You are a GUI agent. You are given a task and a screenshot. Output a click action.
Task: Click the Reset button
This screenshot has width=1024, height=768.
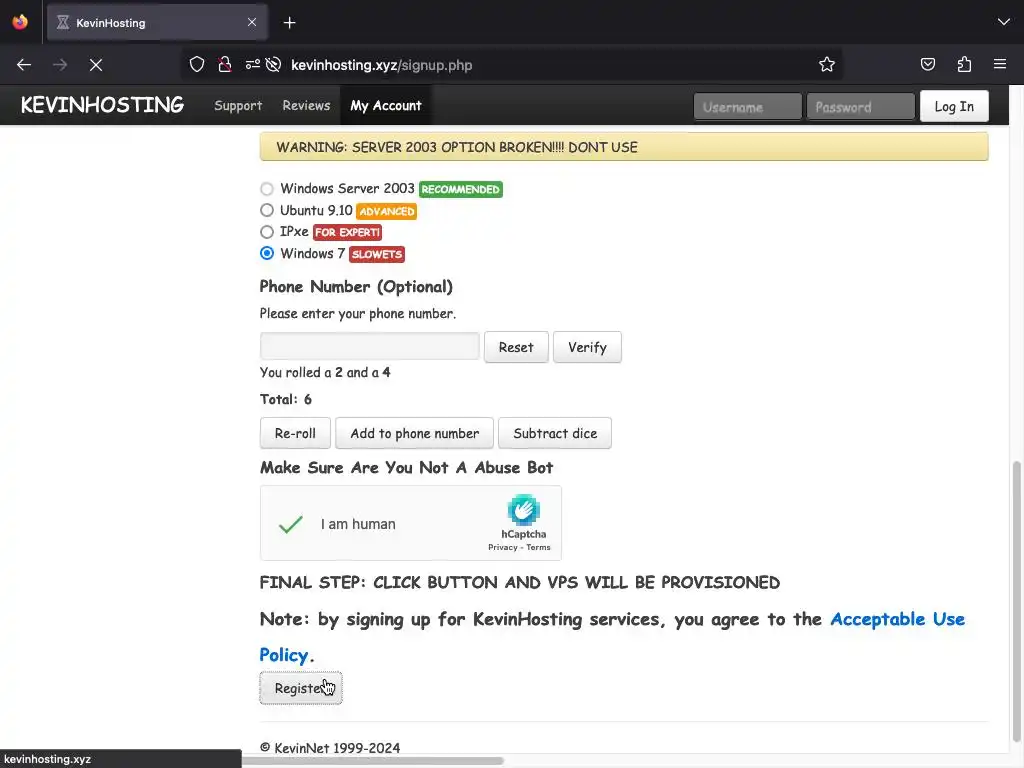(516, 347)
